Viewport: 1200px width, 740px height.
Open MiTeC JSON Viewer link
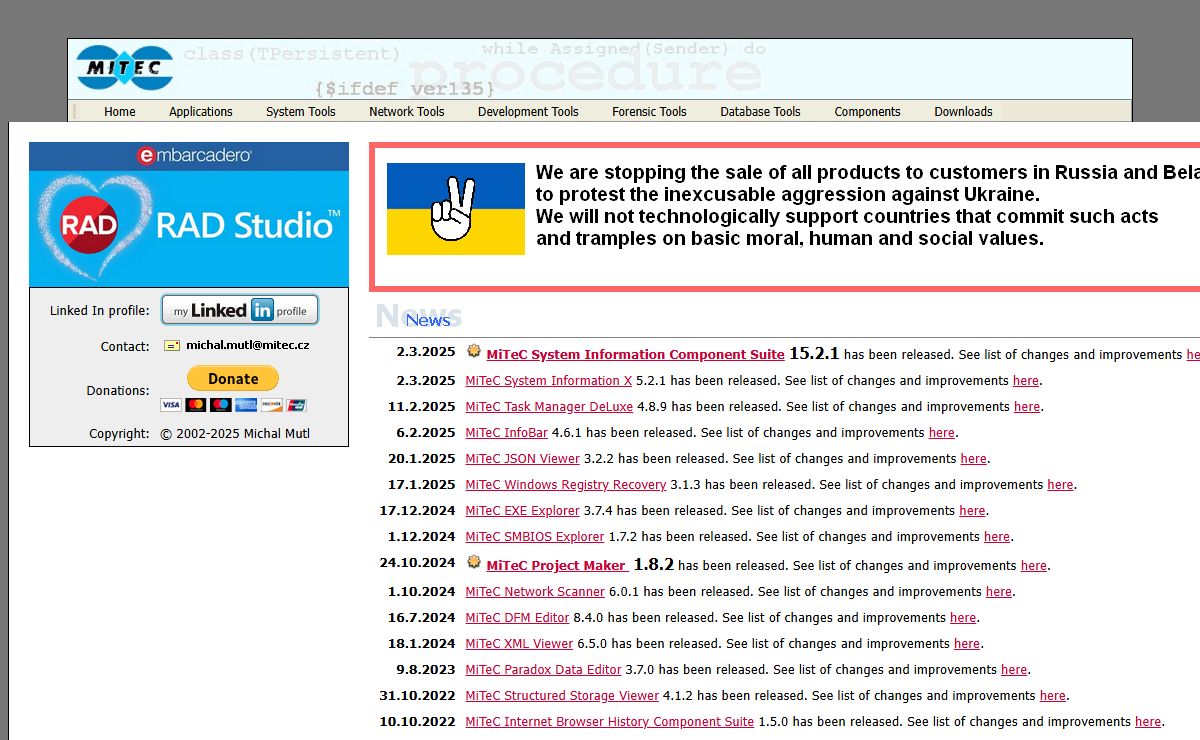tap(523, 459)
